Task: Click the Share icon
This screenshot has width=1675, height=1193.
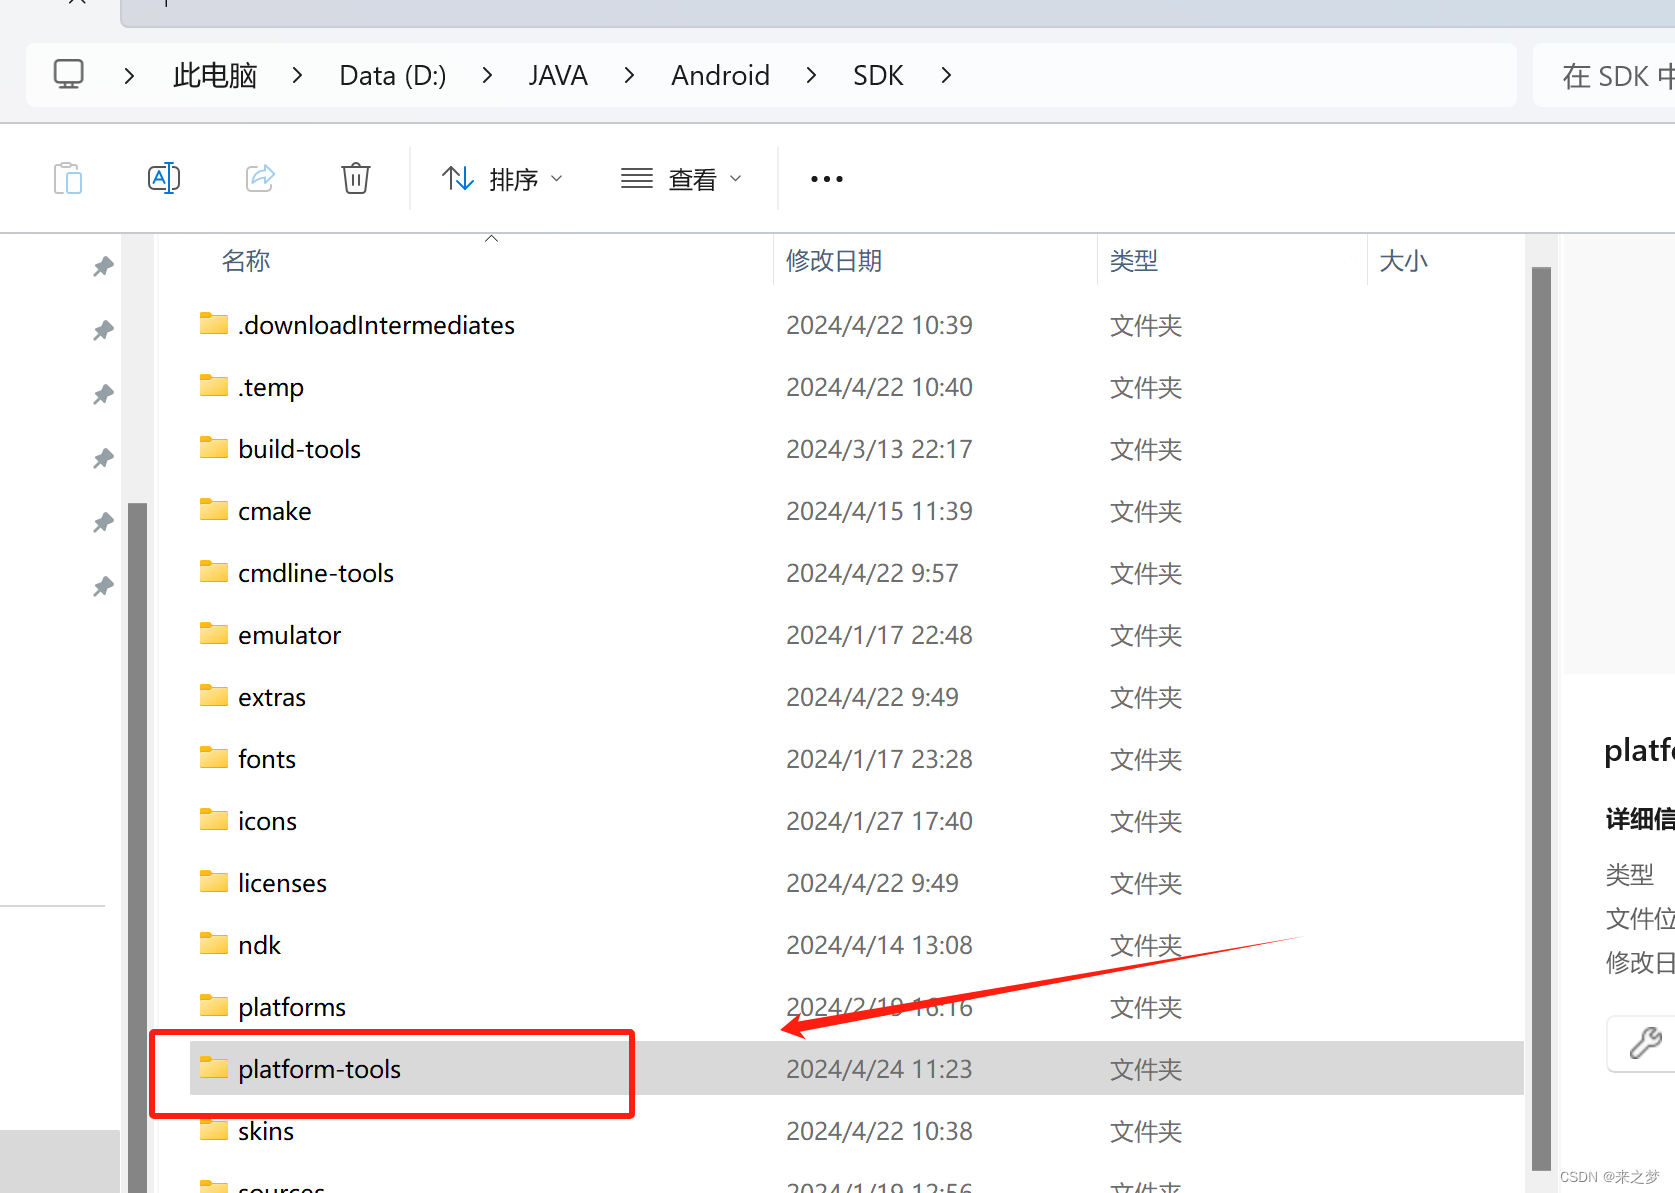Action: click(259, 178)
